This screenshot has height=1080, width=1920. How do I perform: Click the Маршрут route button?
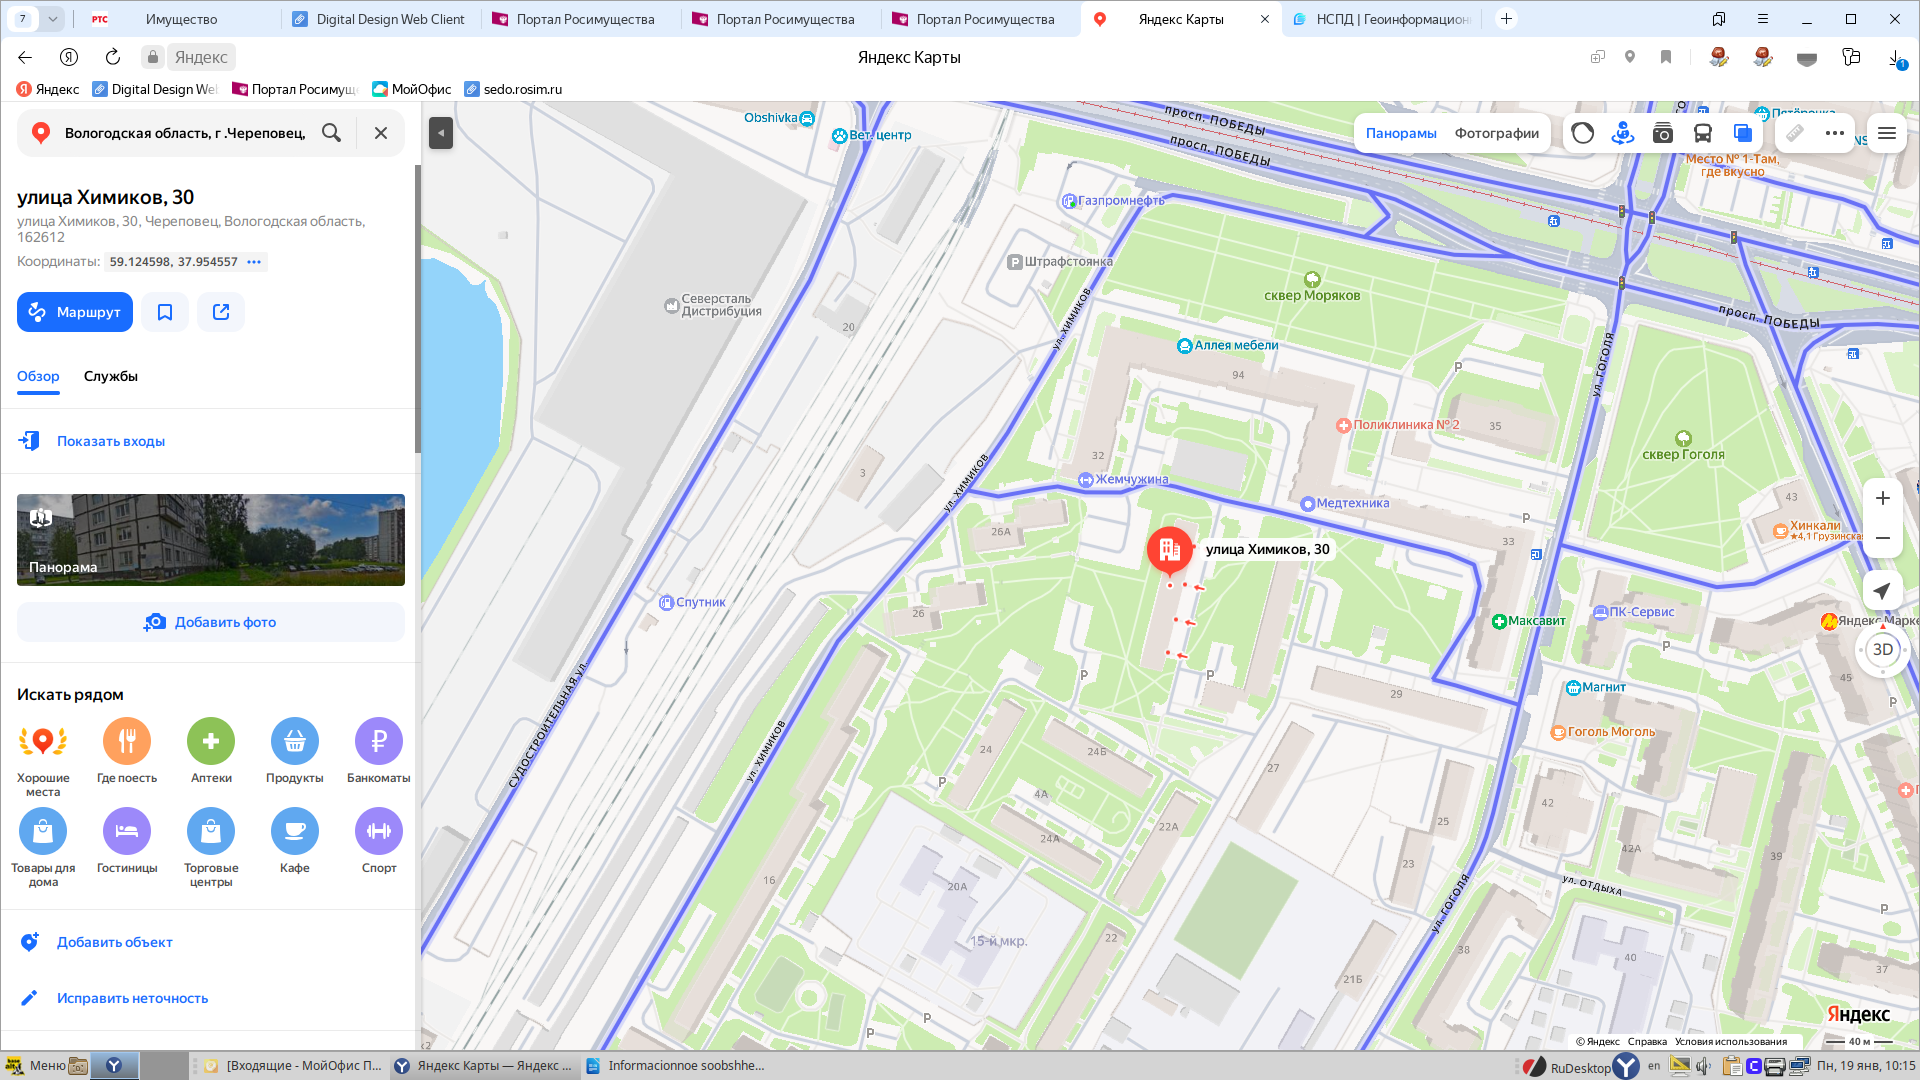click(75, 312)
